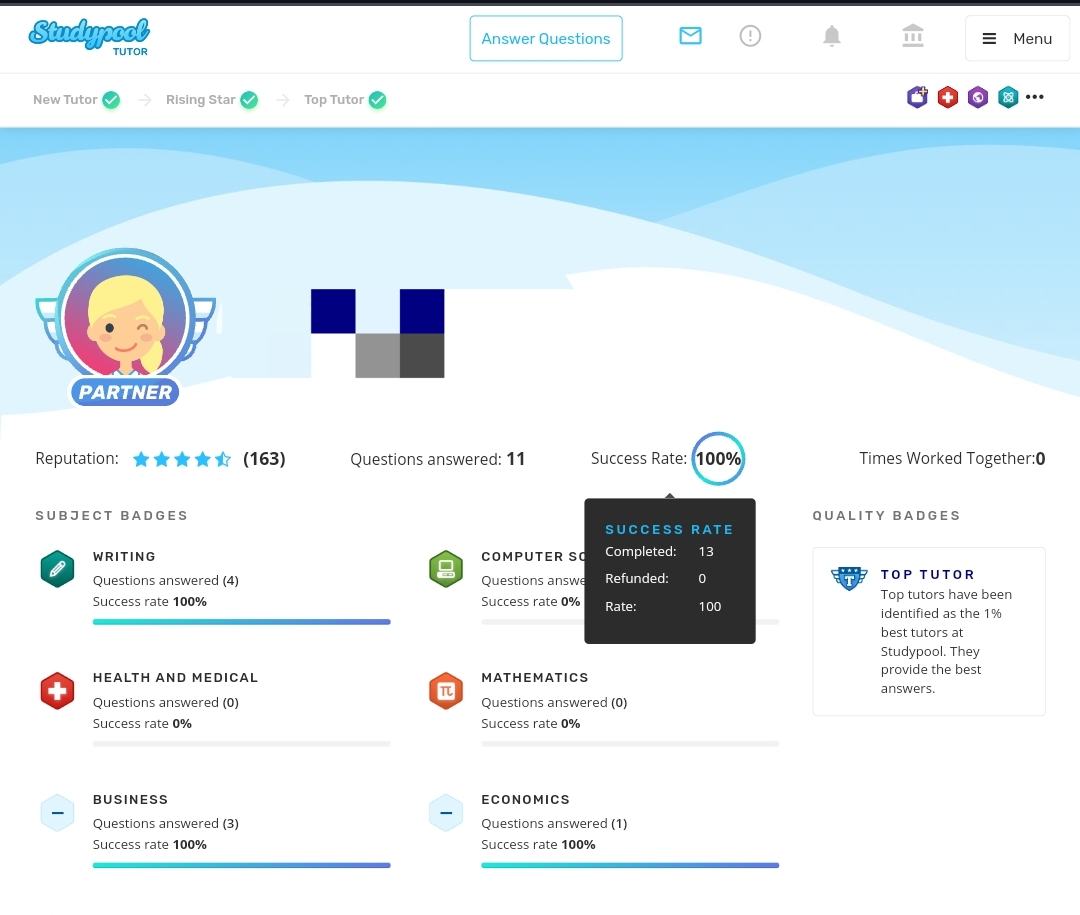Viewport: 1080px width, 915px height.
Task: Click the Rate: 100 tooltip row
Action: pos(663,606)
